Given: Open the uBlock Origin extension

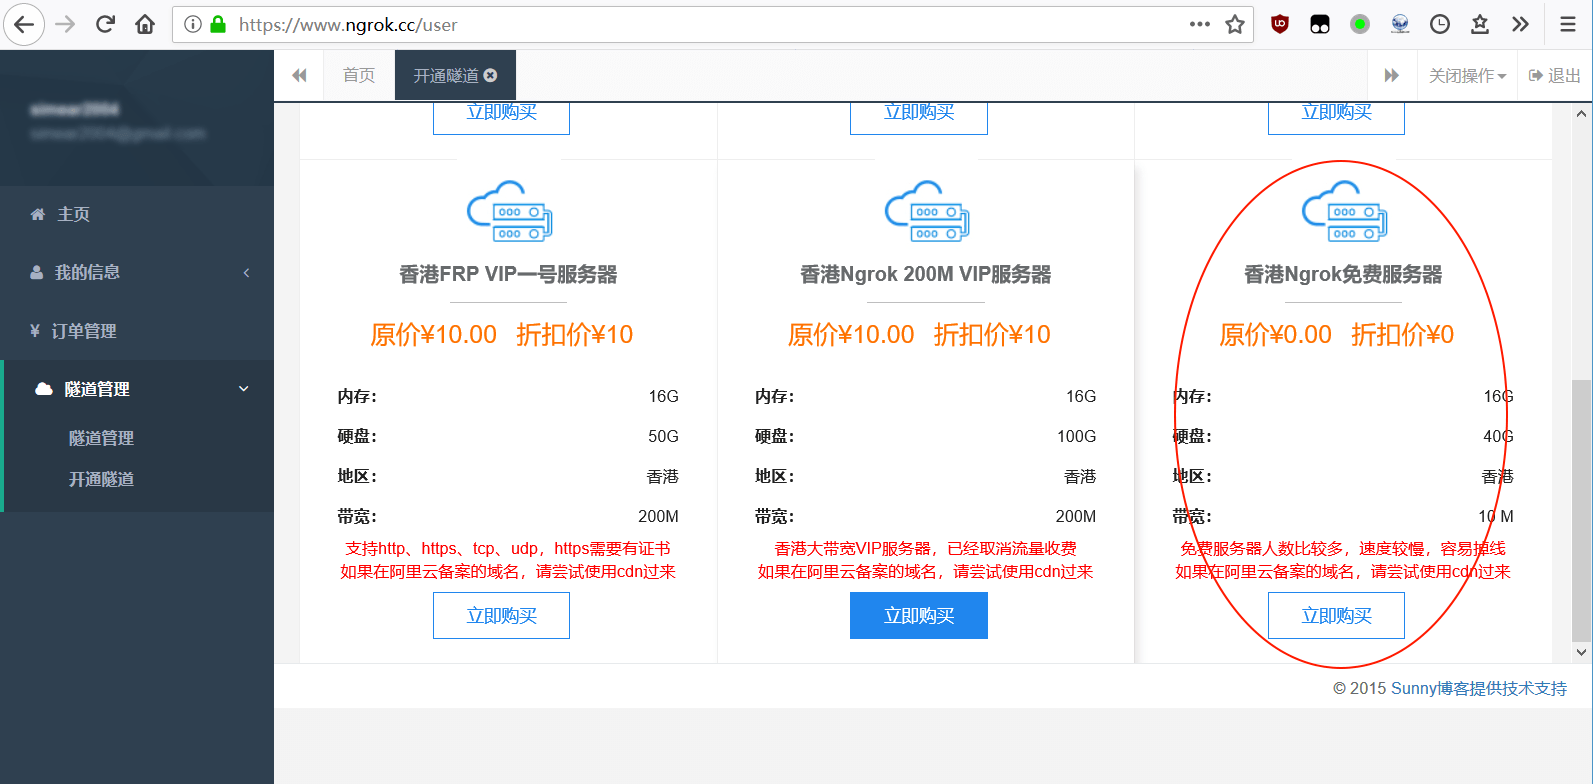Looking at the screenshot, I should tap(1280, 24).
